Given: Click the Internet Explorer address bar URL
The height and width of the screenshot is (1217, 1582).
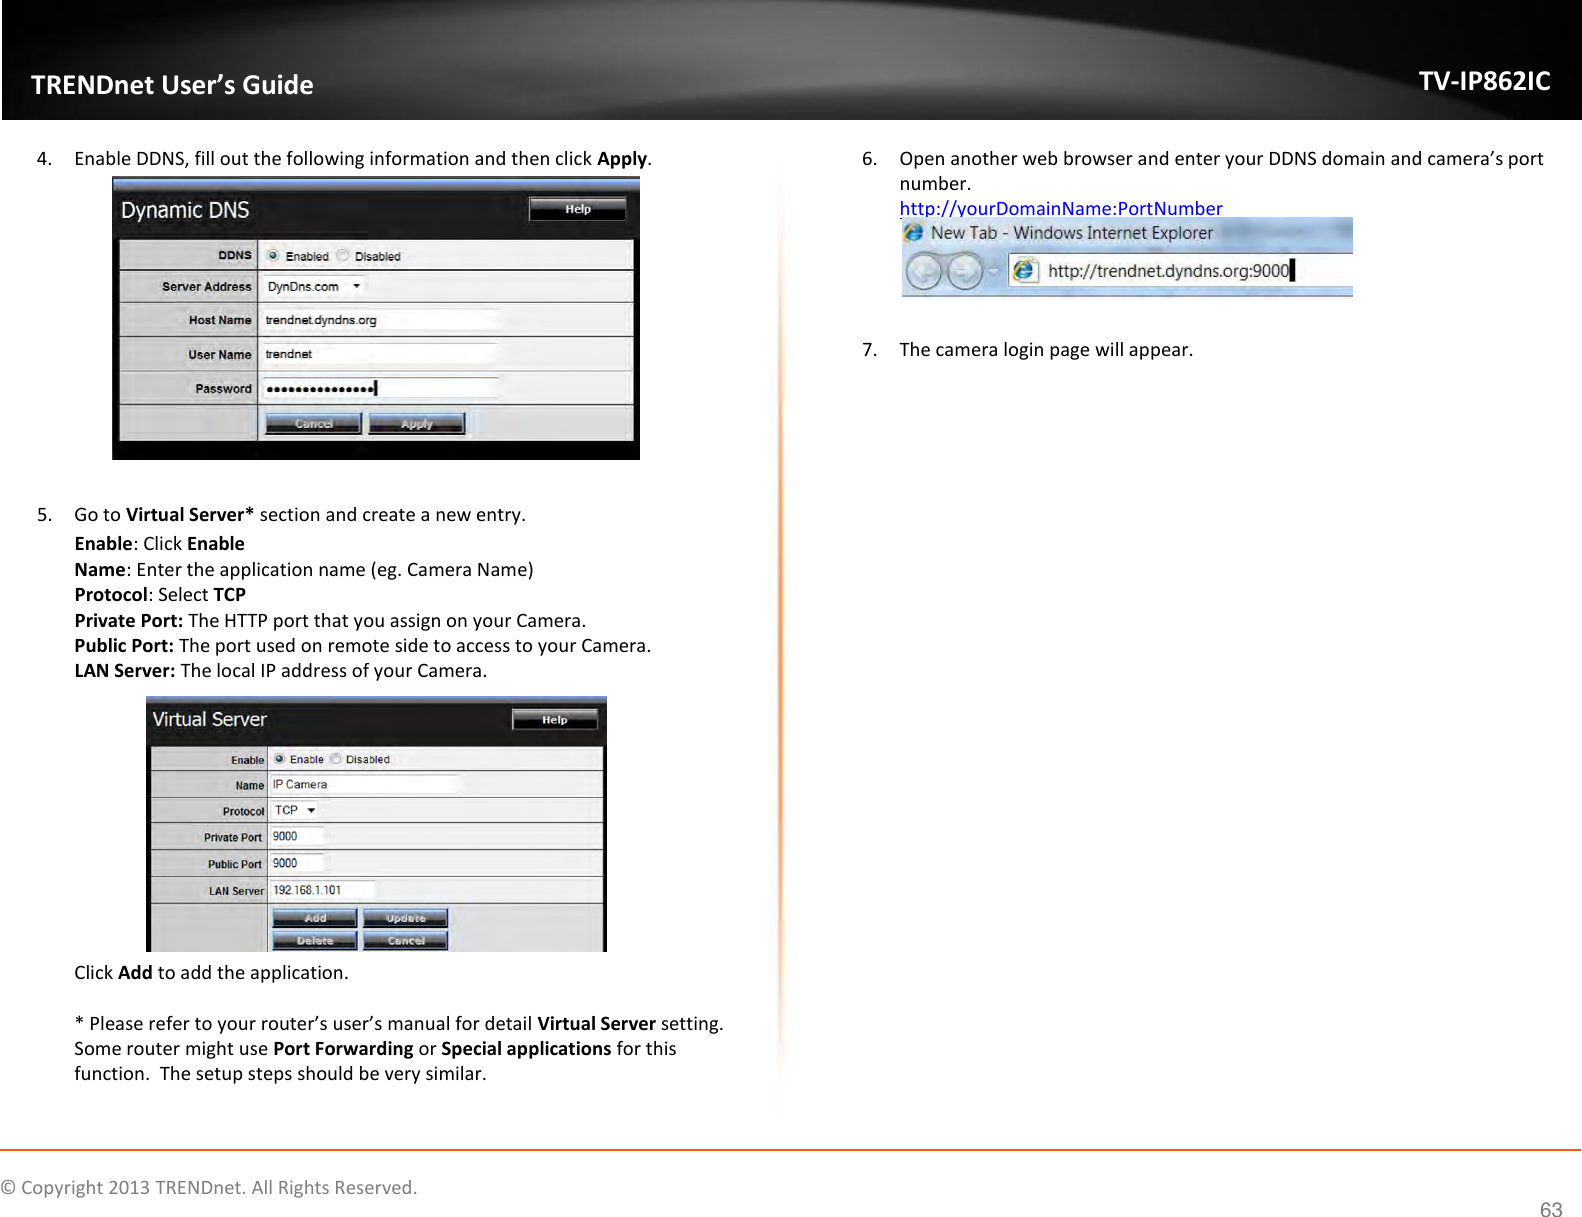Looking at the screenshot, I should (x=1168, y=270).
